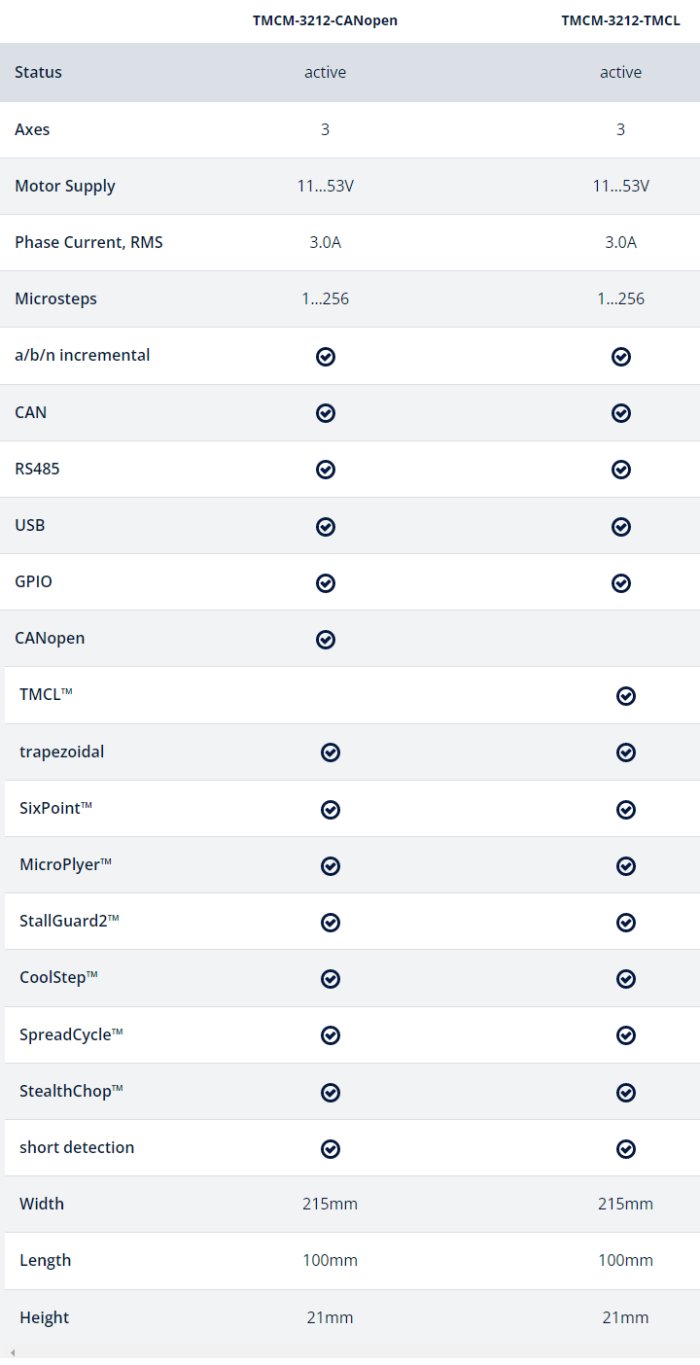This screenshot has height=1365, width=700.
Task: Open the TMCM-3212-TMCL column header
Action: coord(620,20)
